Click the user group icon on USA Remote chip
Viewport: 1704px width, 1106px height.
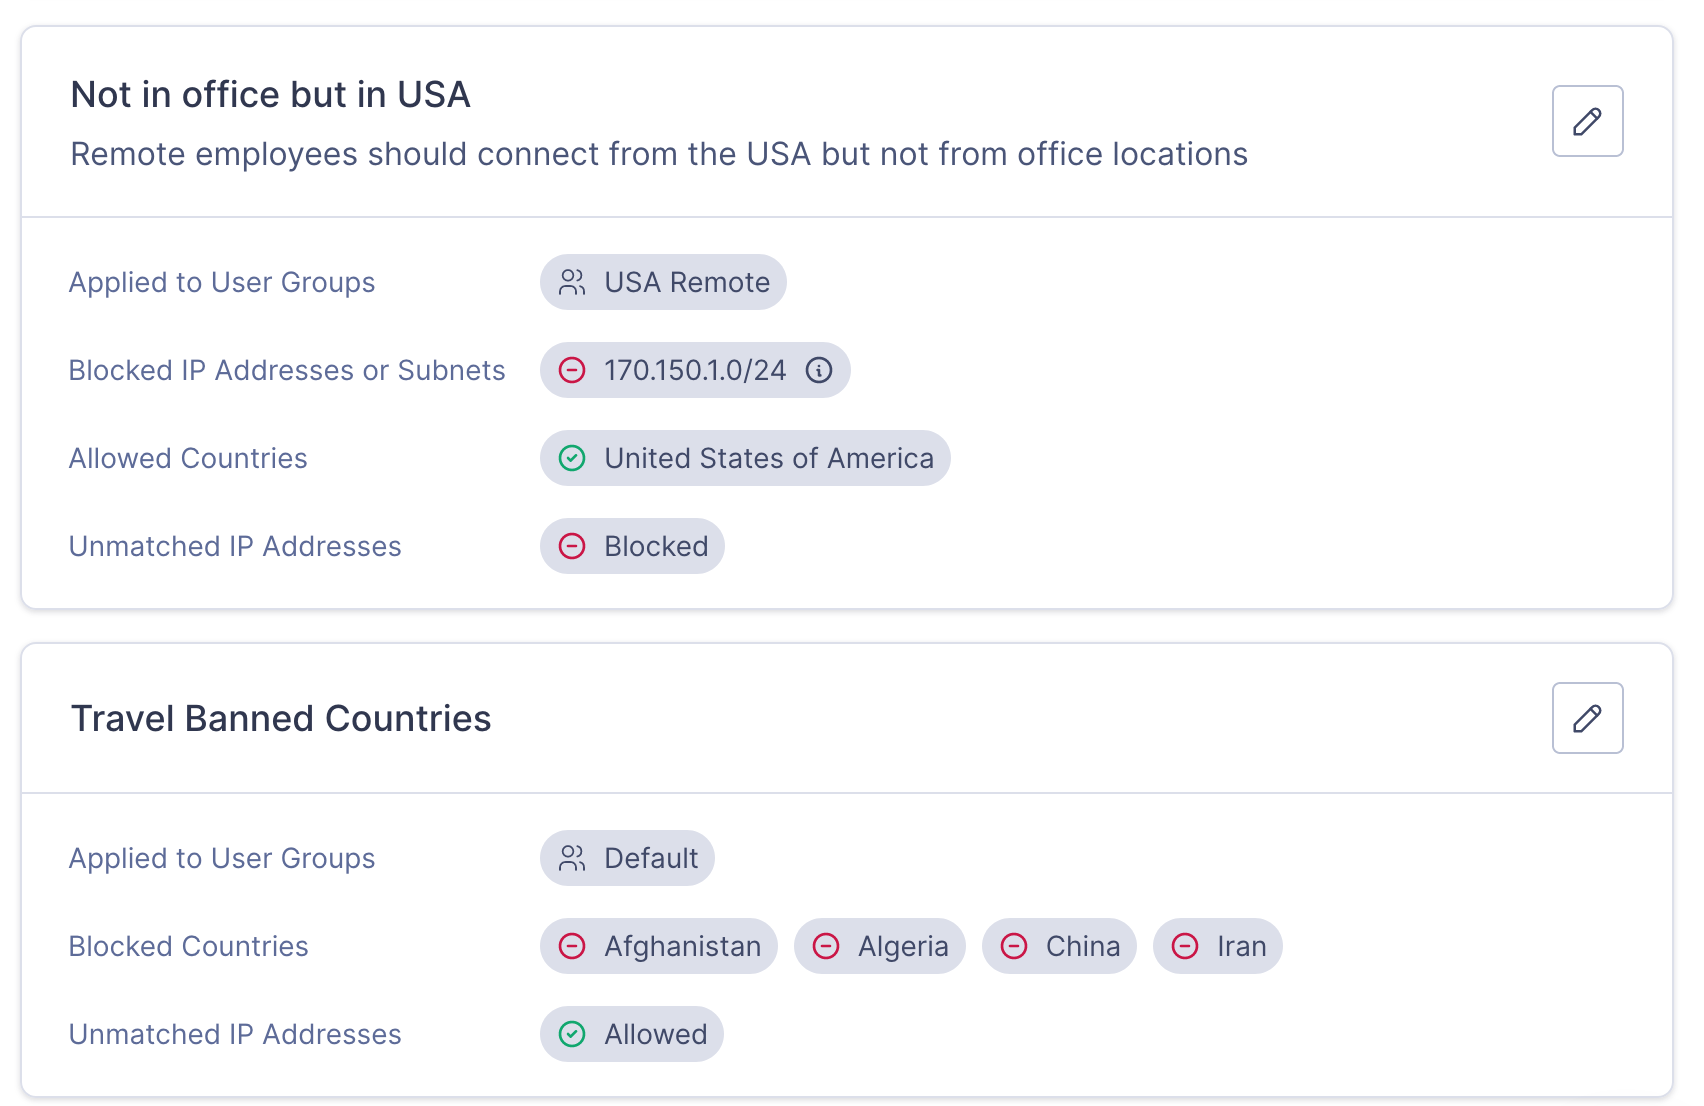click(x=571, y=282)
